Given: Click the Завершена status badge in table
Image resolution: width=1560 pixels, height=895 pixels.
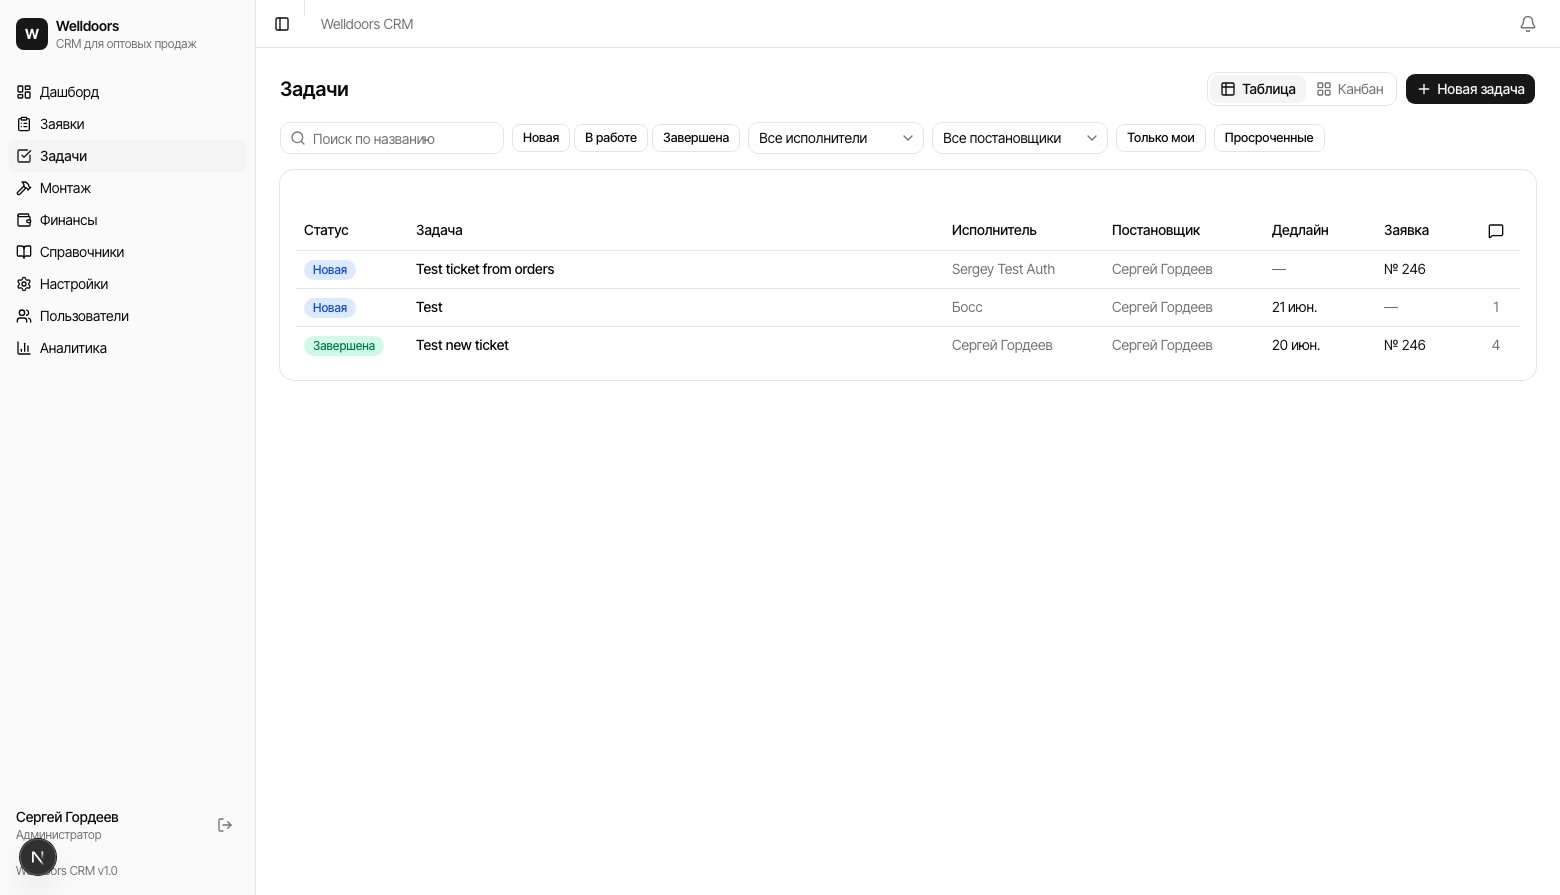Looking at the screenshot, I should [x=344, y=346].
